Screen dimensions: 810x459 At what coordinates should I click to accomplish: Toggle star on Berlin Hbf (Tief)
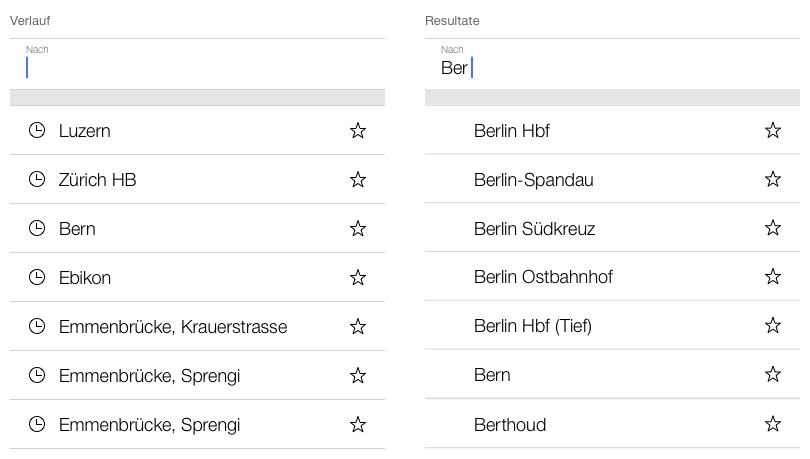[772, 326]
